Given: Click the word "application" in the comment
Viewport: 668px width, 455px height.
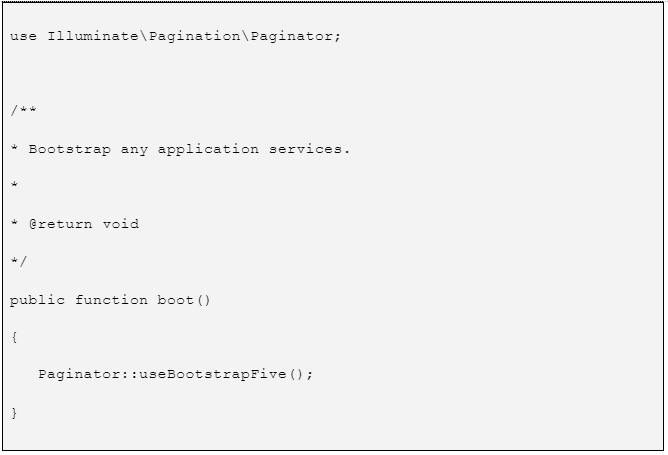Looking at the screenshot, I should (208, 149).
